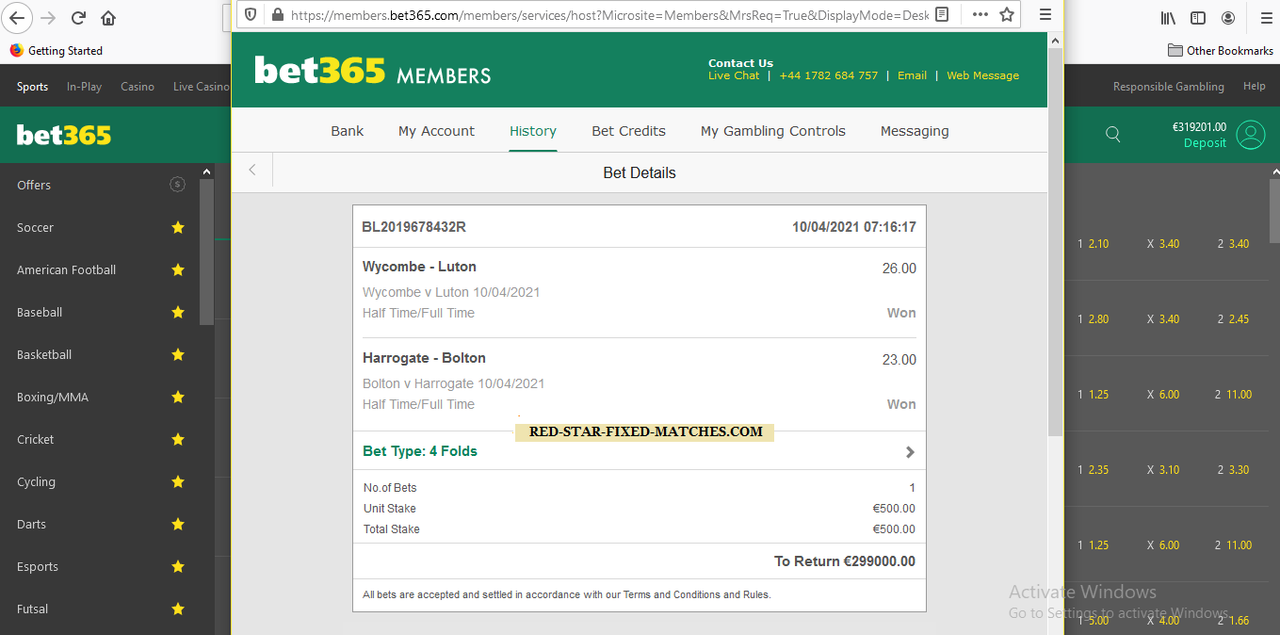Reload the page with refresh icon
1280x635 pixels.
tap(78, 17)
